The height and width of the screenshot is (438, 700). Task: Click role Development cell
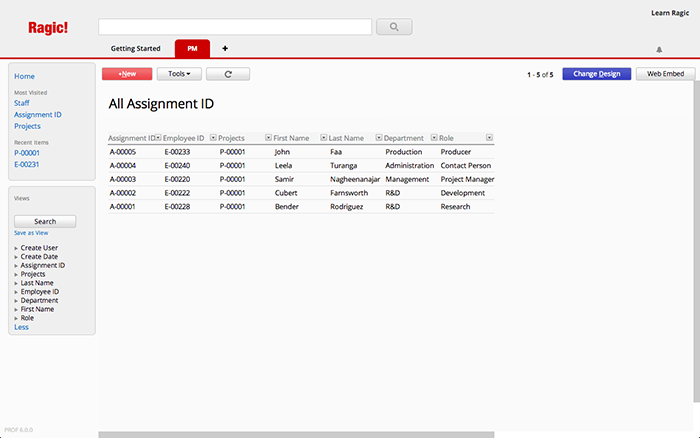tap(462, 193)
